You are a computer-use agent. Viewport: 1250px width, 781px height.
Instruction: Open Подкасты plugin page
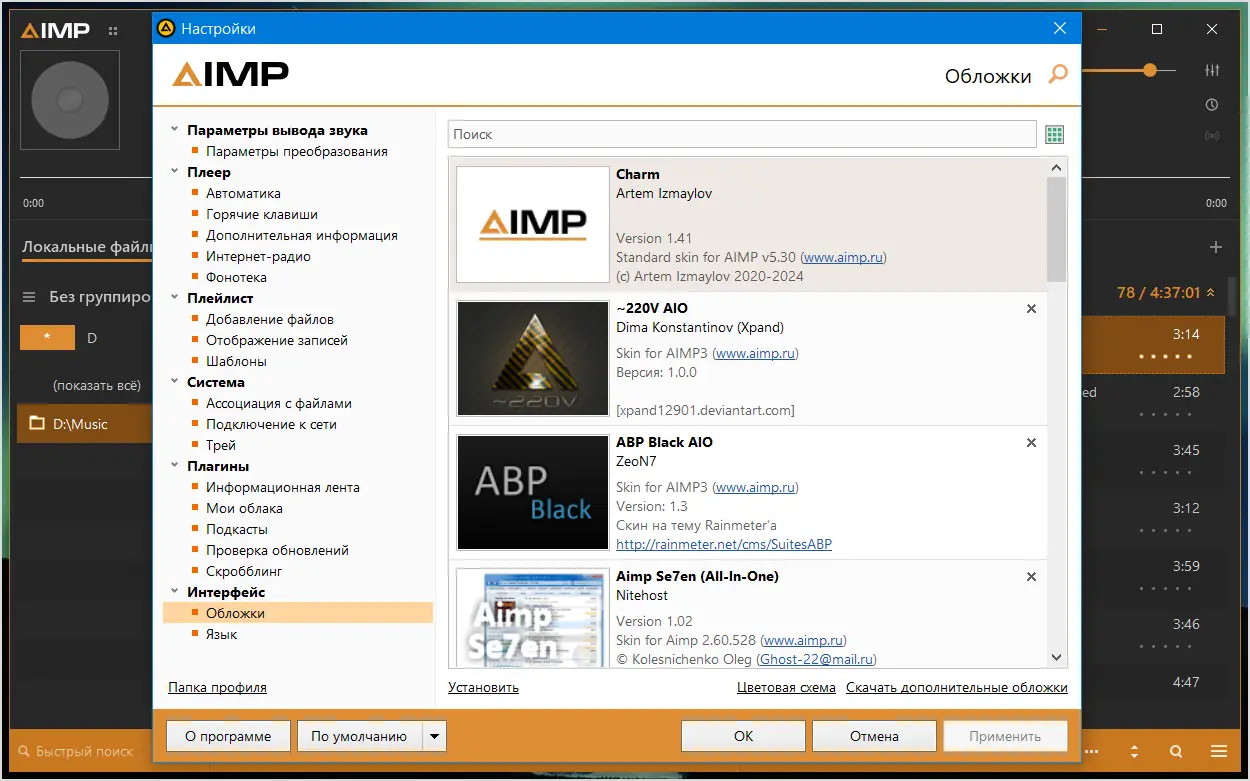point(237,529)
